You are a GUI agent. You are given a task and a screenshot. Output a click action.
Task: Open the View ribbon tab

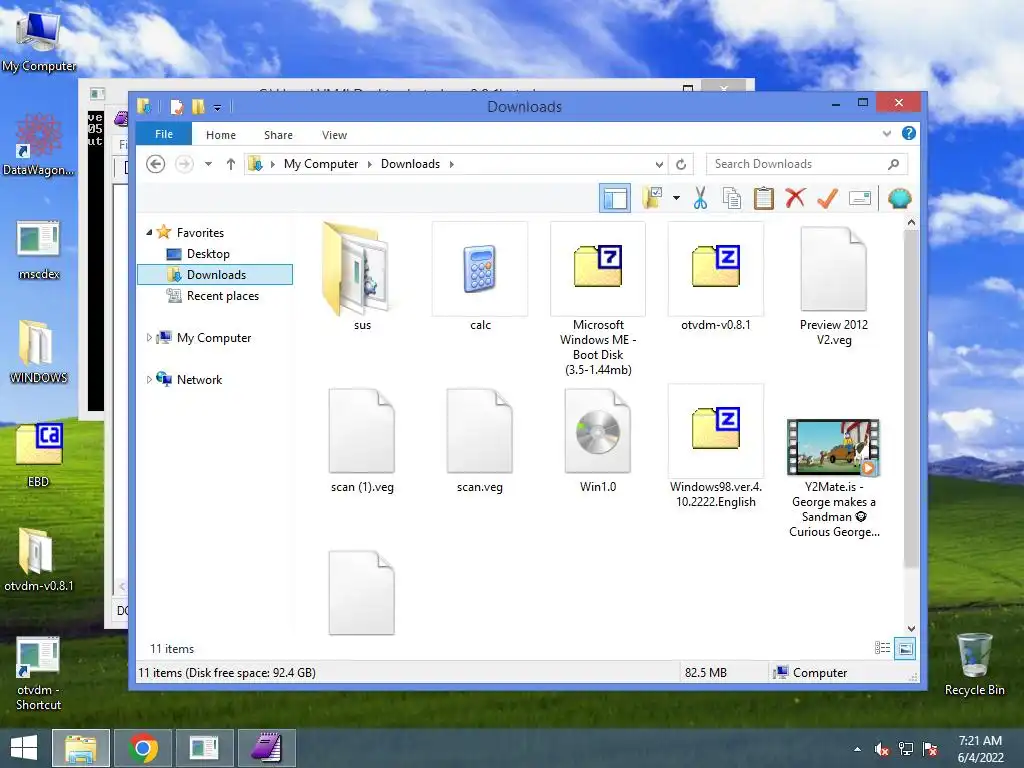point(334,135)
